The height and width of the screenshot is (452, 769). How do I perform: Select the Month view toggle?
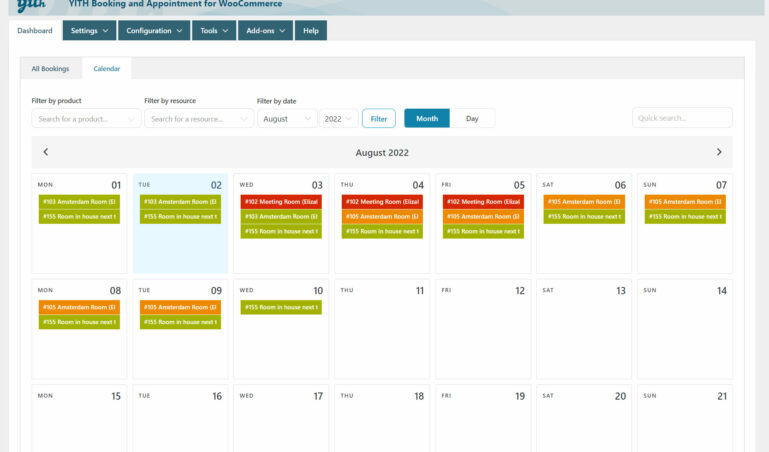427,118
